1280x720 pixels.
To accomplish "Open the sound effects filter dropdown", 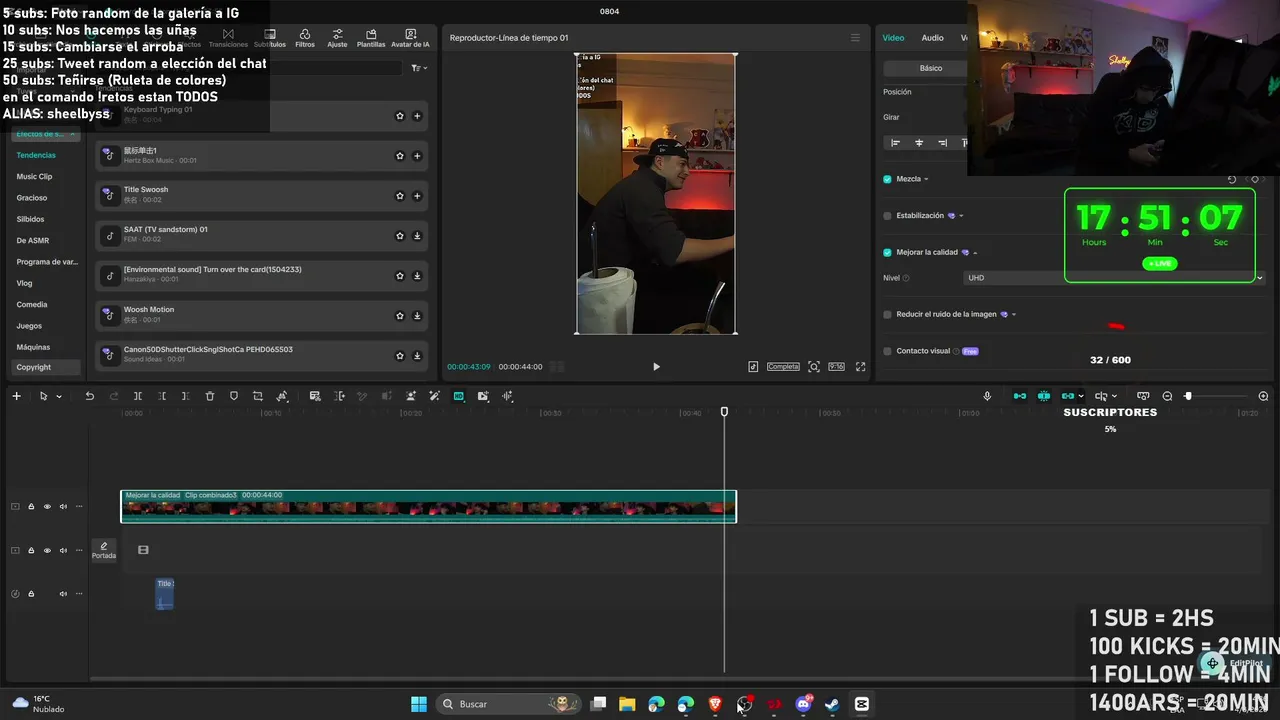I will [419, 68].
